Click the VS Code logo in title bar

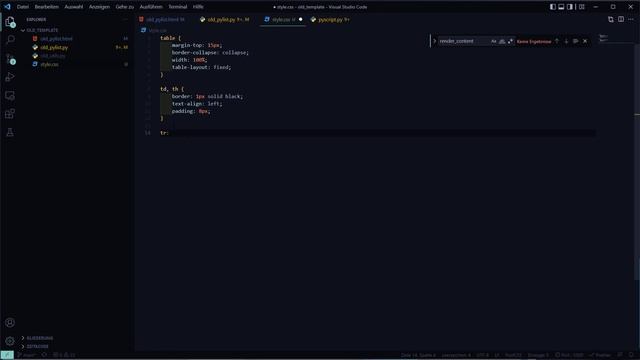pyautogui.click(x=7, y=7)
